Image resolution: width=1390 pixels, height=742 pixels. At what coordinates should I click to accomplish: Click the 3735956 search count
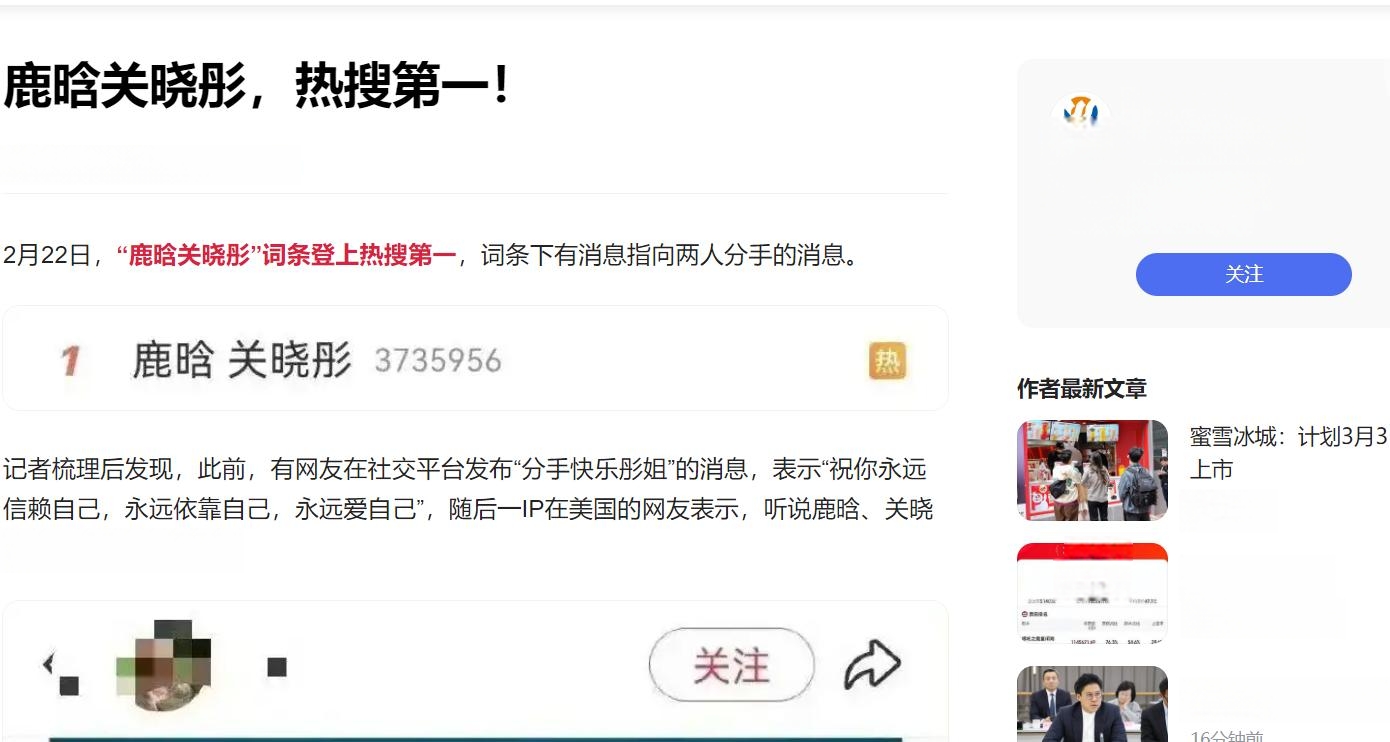tap(438, 361)
